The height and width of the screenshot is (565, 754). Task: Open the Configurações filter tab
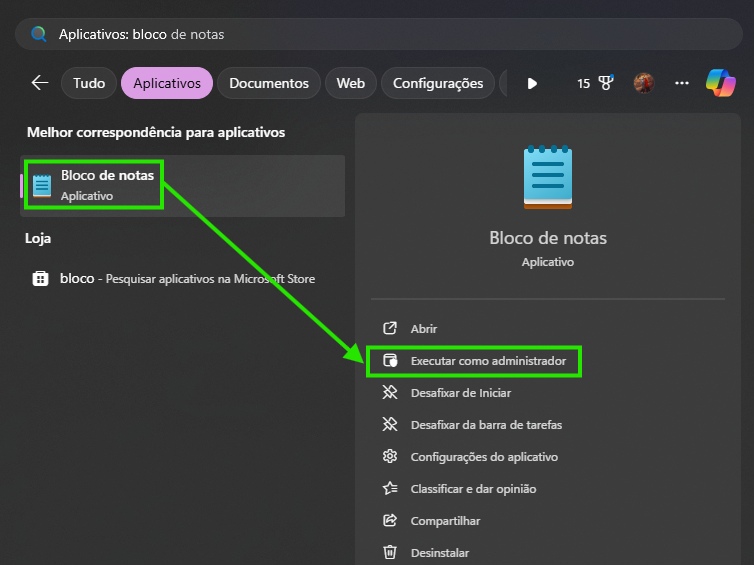click(438, 83)
